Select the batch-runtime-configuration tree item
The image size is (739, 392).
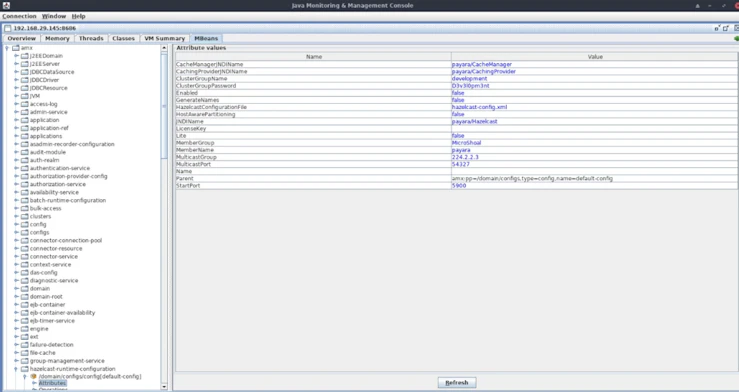[67, 200]
